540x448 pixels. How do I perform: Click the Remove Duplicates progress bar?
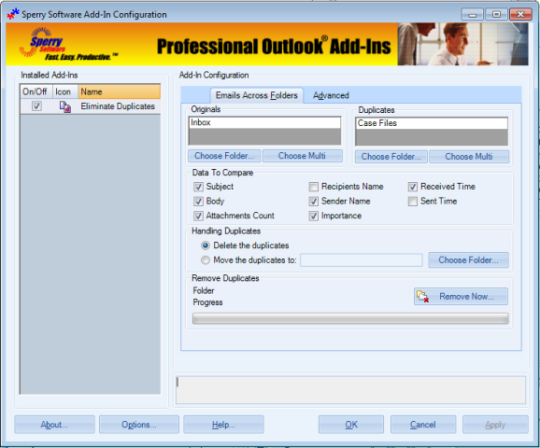point(350,319)
